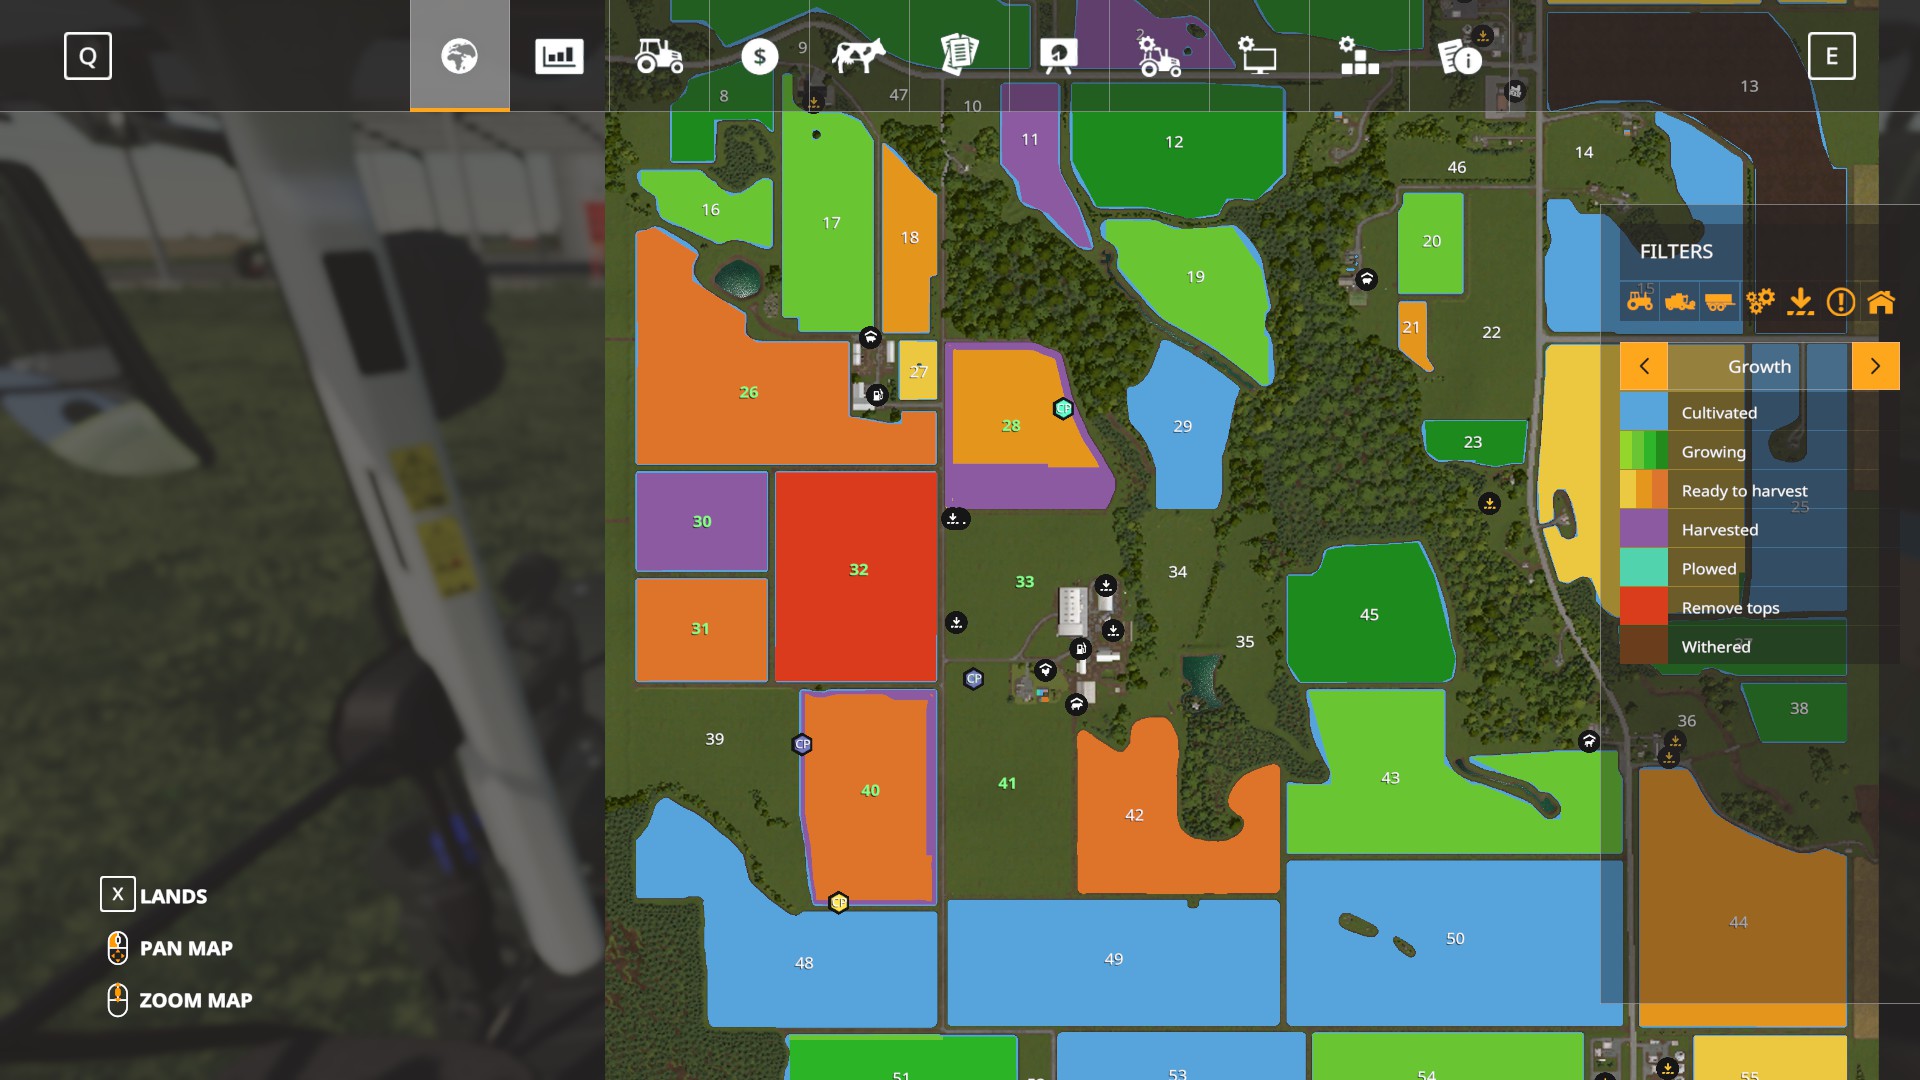Open the animals cow icon page
This screenshot has width=1920, height=1080.
coord(859,56)
